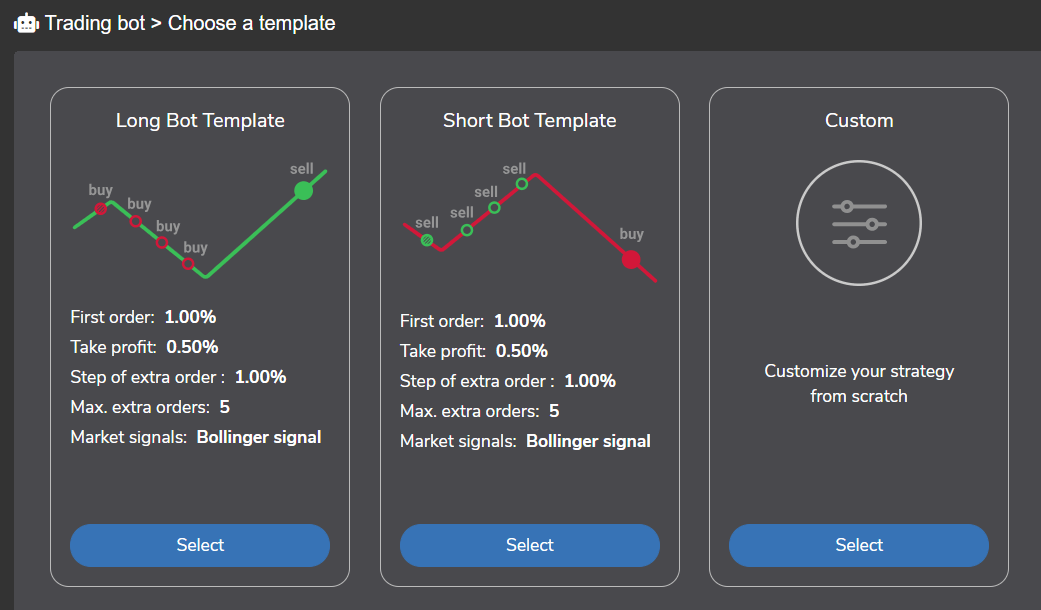Click the large green sell marker on Long chart
Image resolution: width=1041 pixels, height=610 pixels.
tap(303, 189)
